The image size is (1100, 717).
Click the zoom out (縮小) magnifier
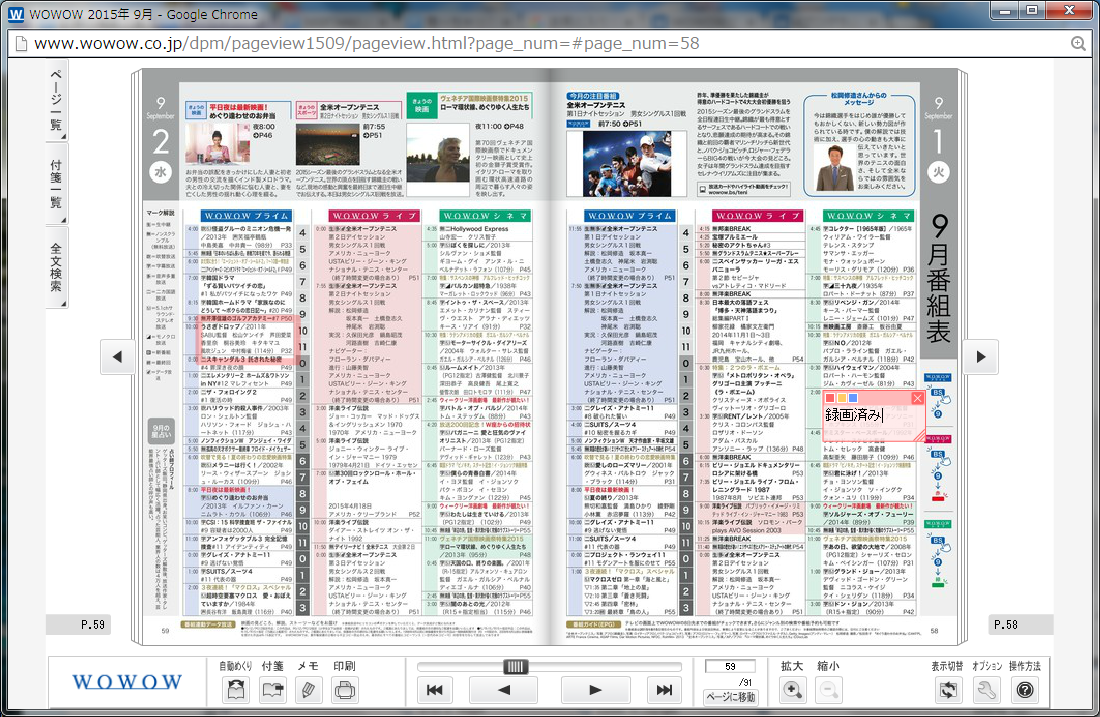coord(829,690)
